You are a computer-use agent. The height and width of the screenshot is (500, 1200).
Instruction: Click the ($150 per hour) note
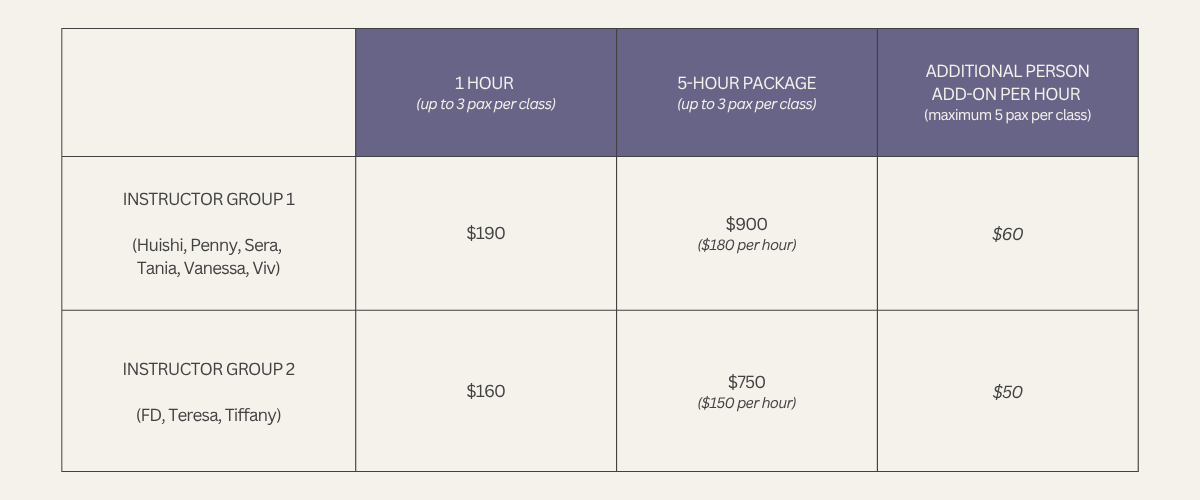[747, 403]
